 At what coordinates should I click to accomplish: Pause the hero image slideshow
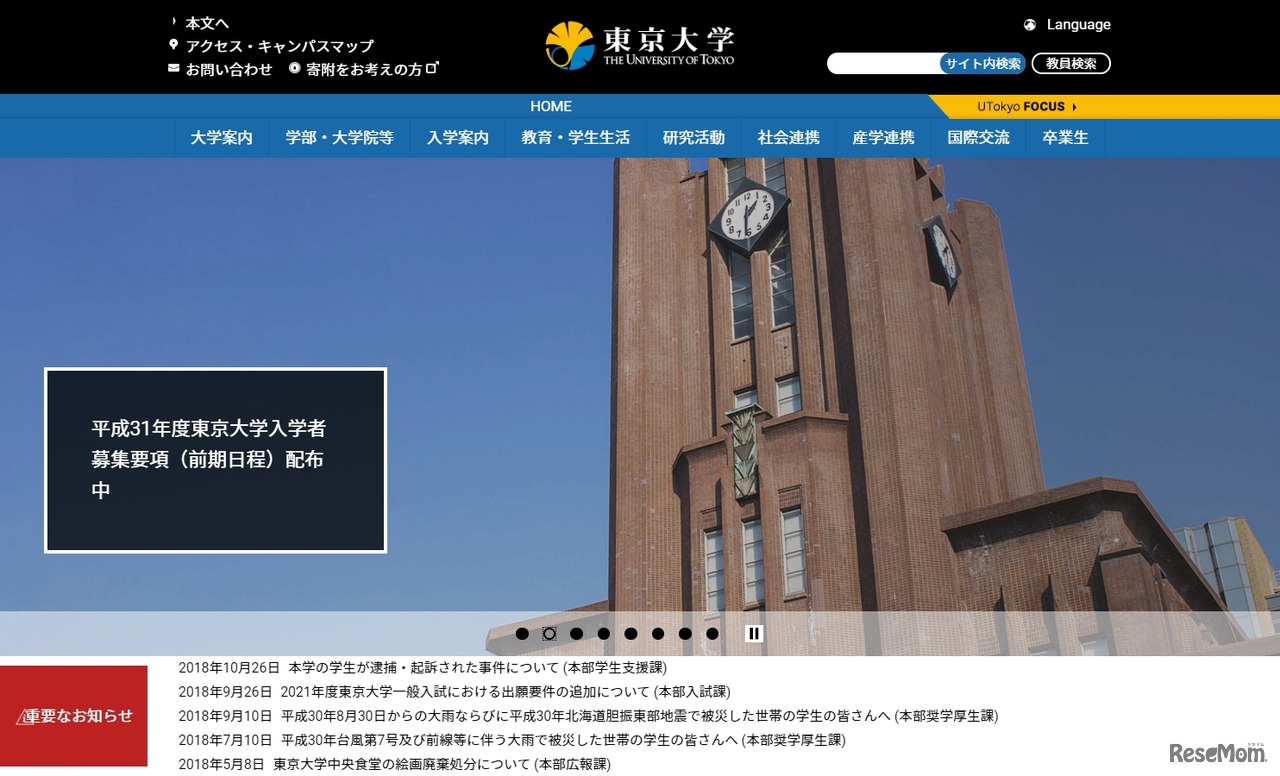coord(754,632)
